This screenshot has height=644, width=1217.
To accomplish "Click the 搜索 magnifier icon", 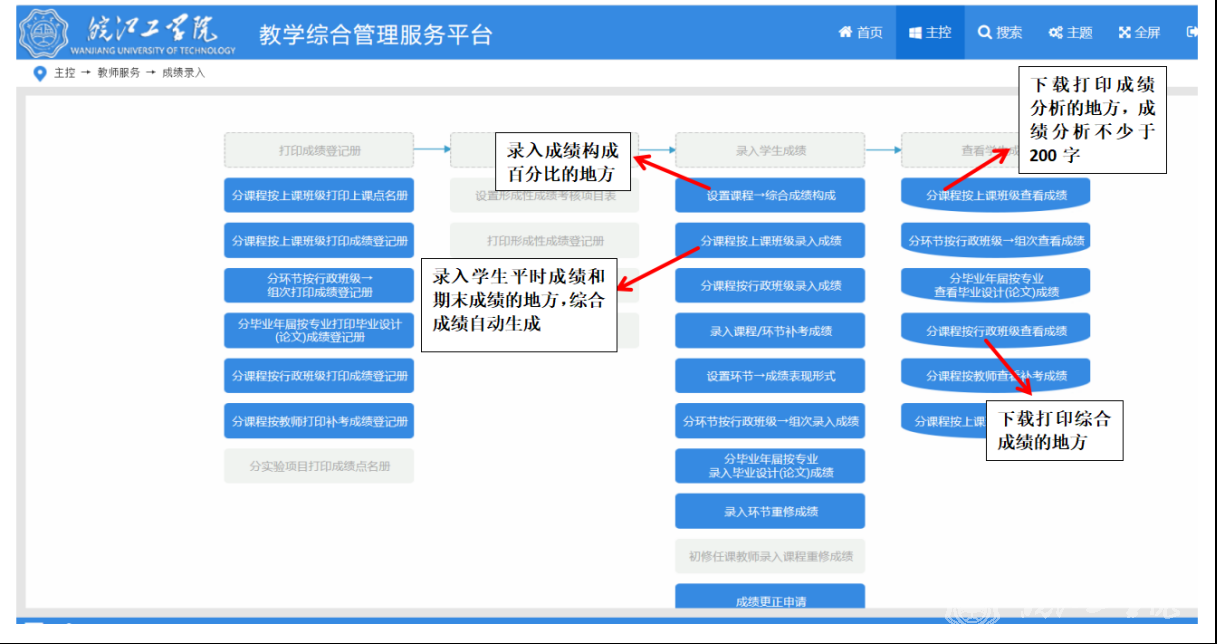I will point(985,33).
